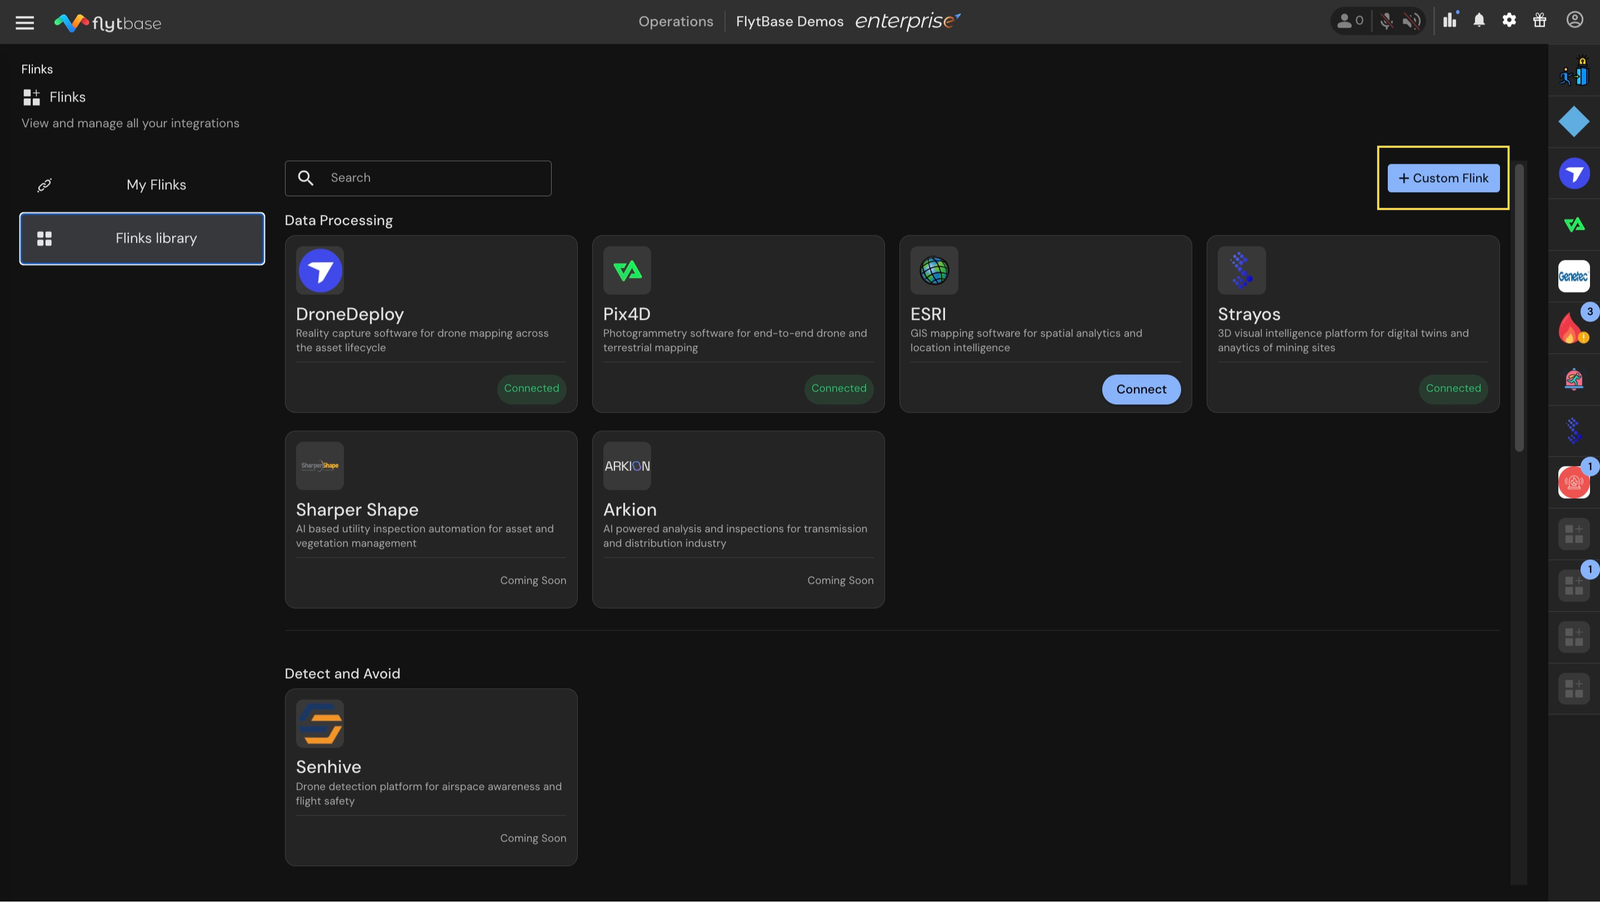Go to Operations in the header

(x=676, y=21)
